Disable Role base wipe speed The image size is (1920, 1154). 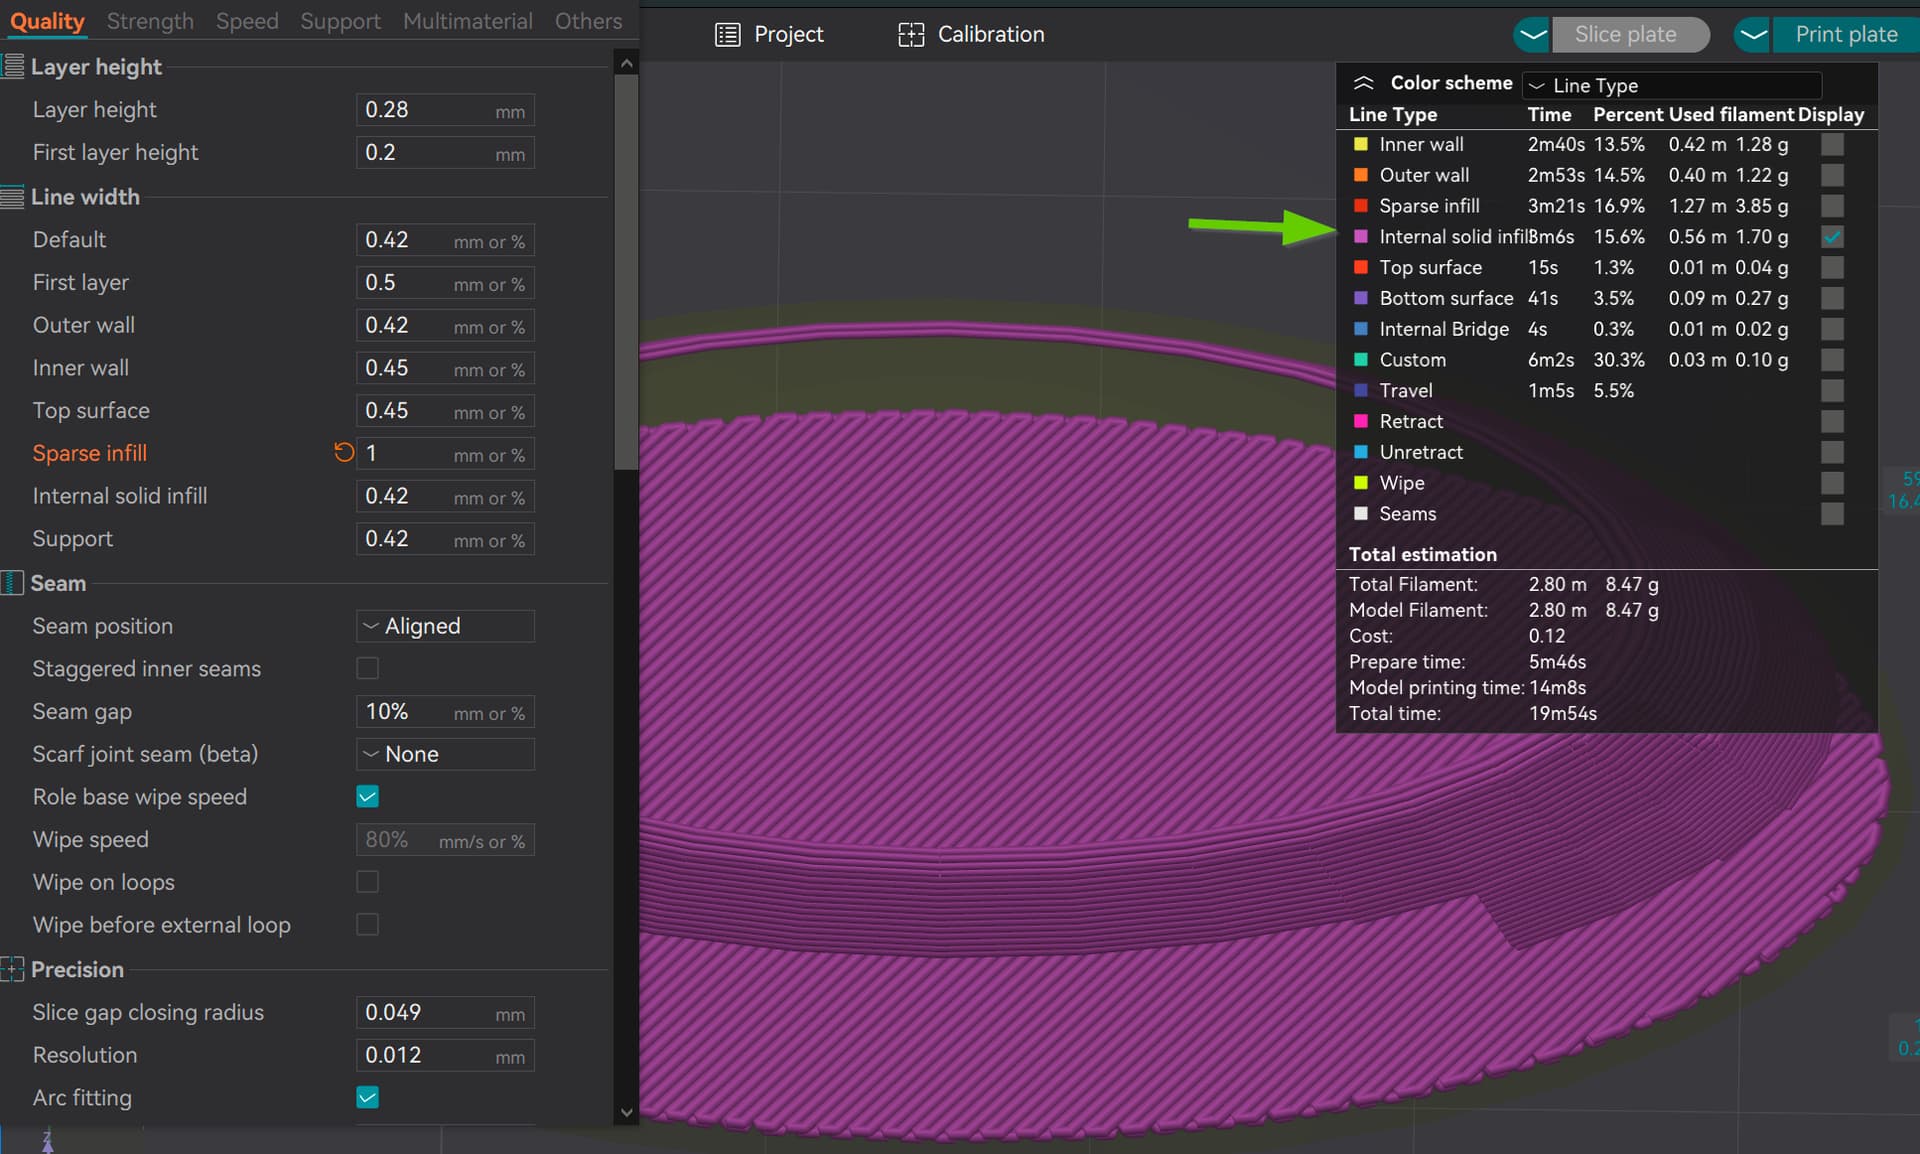[368, 796]
